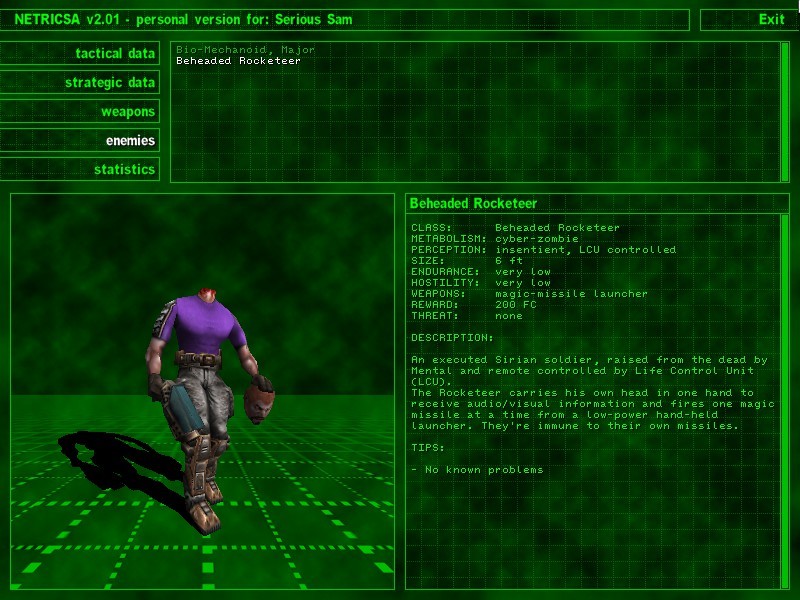The width and height of the screenshot is (800, 600).
Task: Click the REWARD: 200 FC line
Action: tap(474, 305)
